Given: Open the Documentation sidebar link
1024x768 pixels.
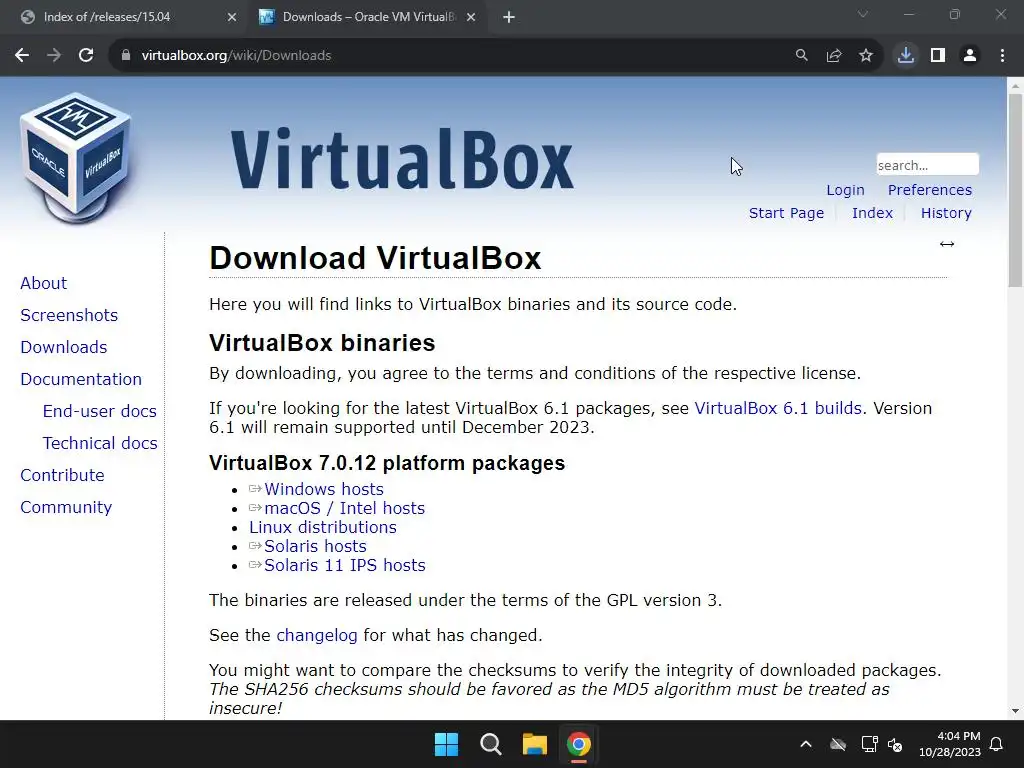Looking at the screenshot, I should click(x=81, y=379).
